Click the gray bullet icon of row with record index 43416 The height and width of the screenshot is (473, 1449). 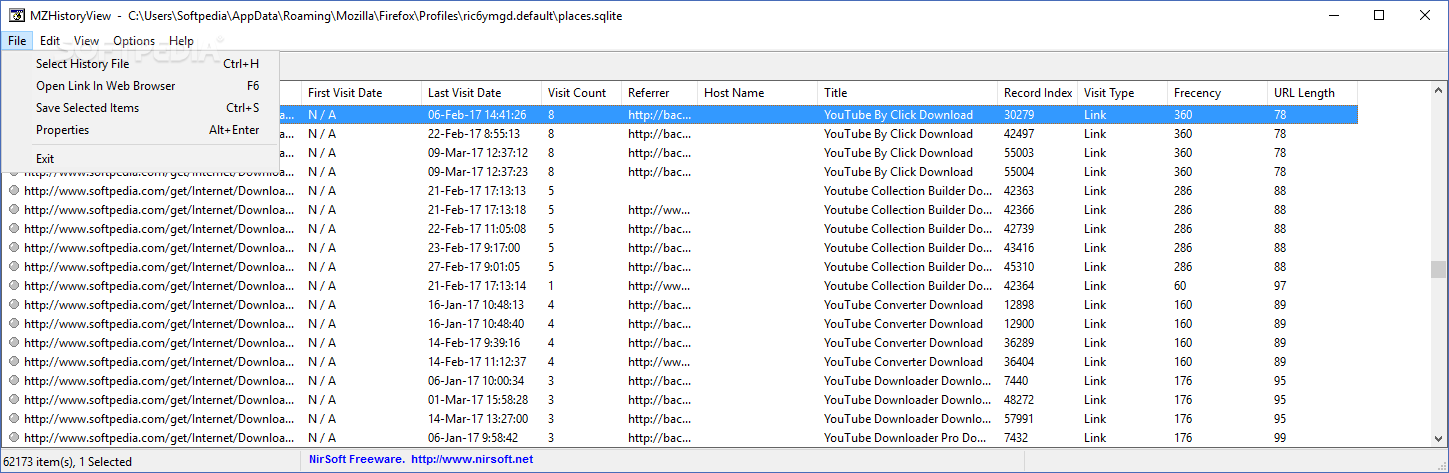point(14,248)
